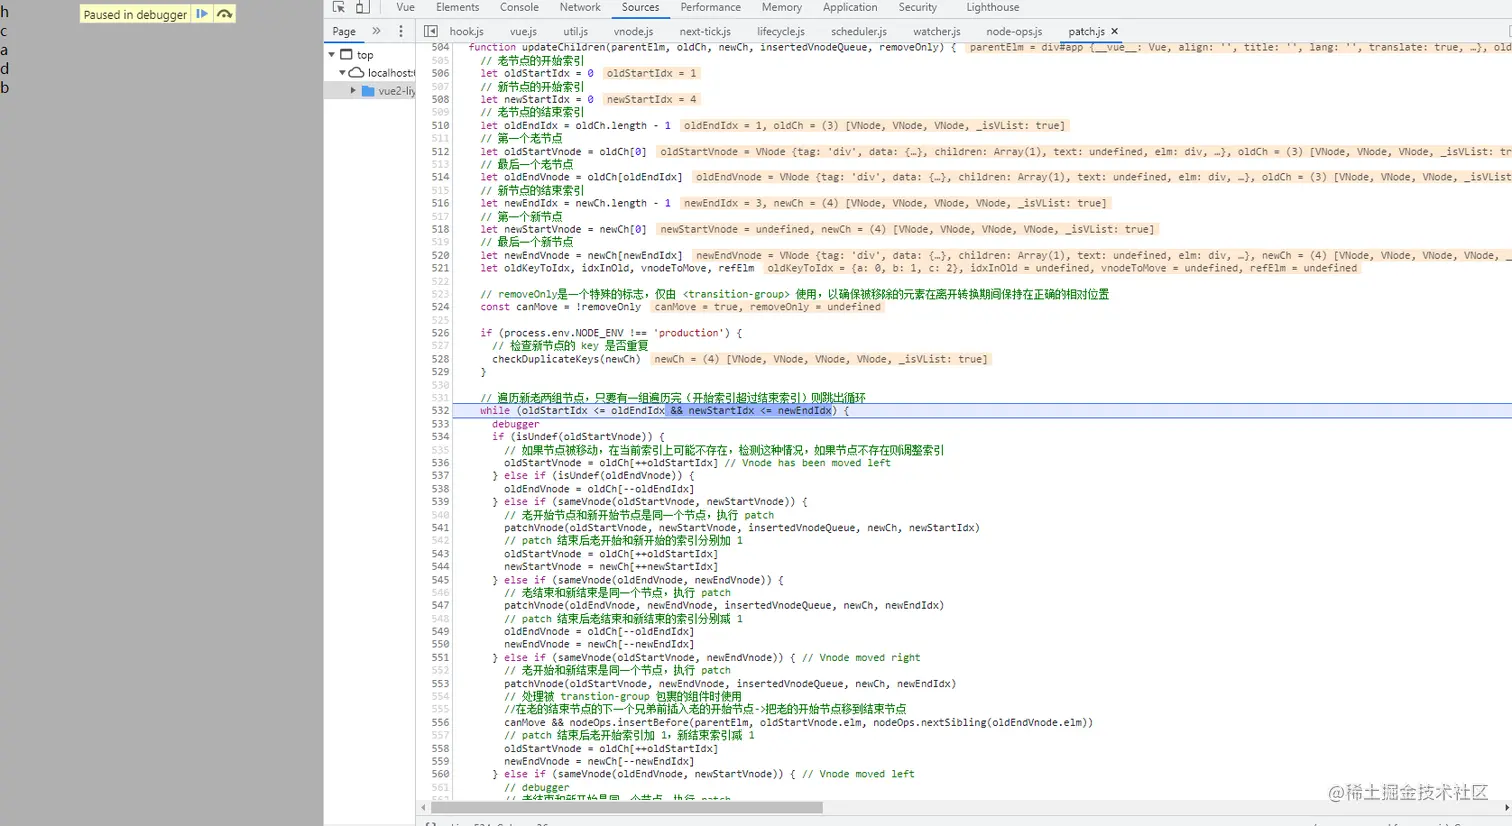Click line number 532 in the gutter
The width and height of the screenshot is (1512, 826).
click(440, 411)
